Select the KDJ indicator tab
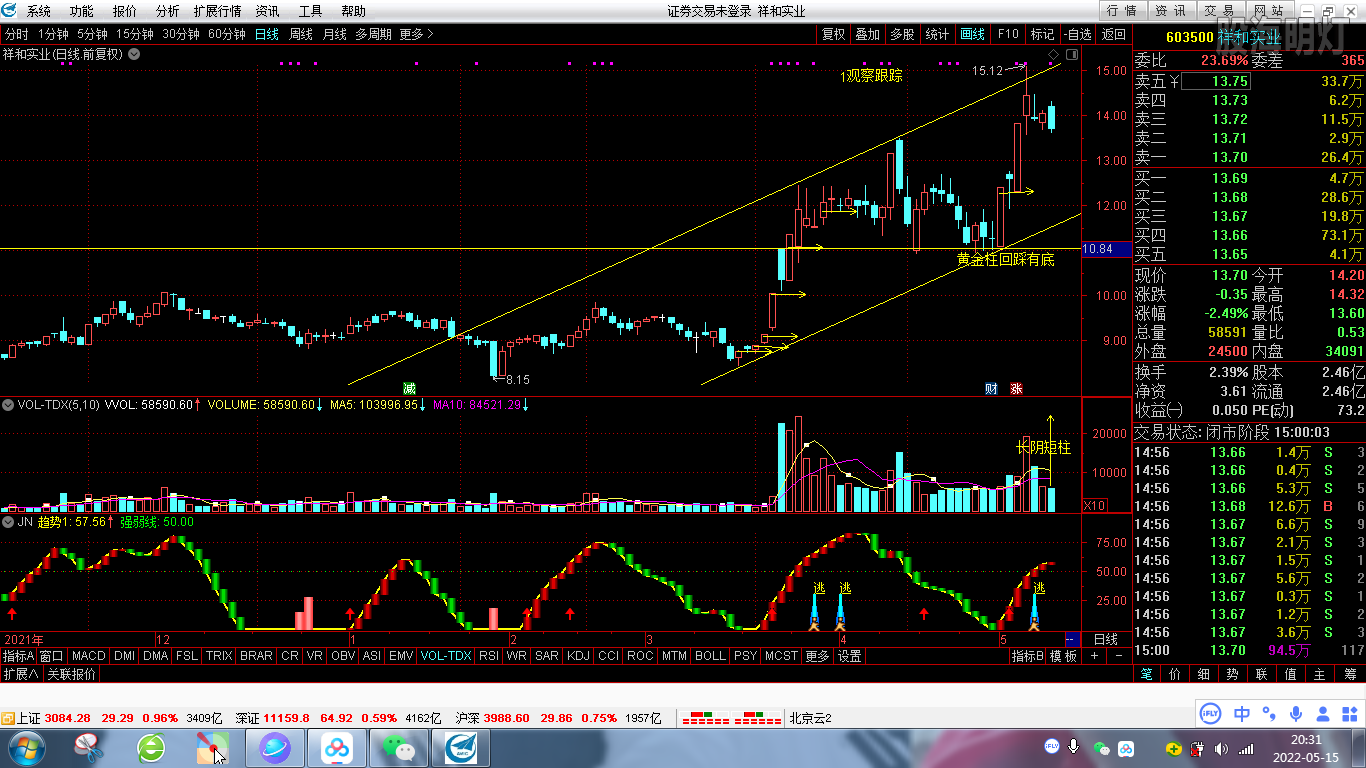This screenshot has height=768, width=1366. tap(578, 656)
